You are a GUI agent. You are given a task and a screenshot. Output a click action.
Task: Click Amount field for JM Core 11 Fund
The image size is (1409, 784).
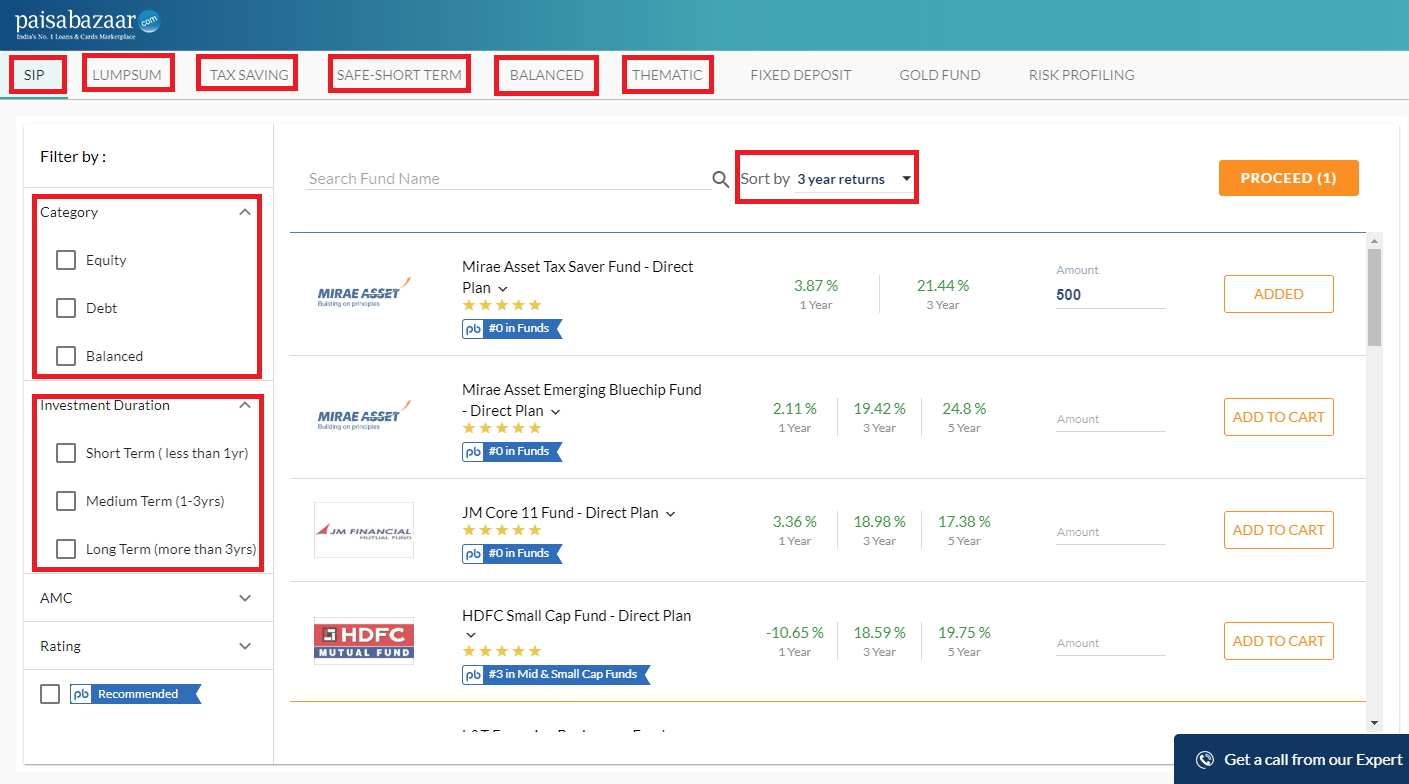click(1111, 532)
